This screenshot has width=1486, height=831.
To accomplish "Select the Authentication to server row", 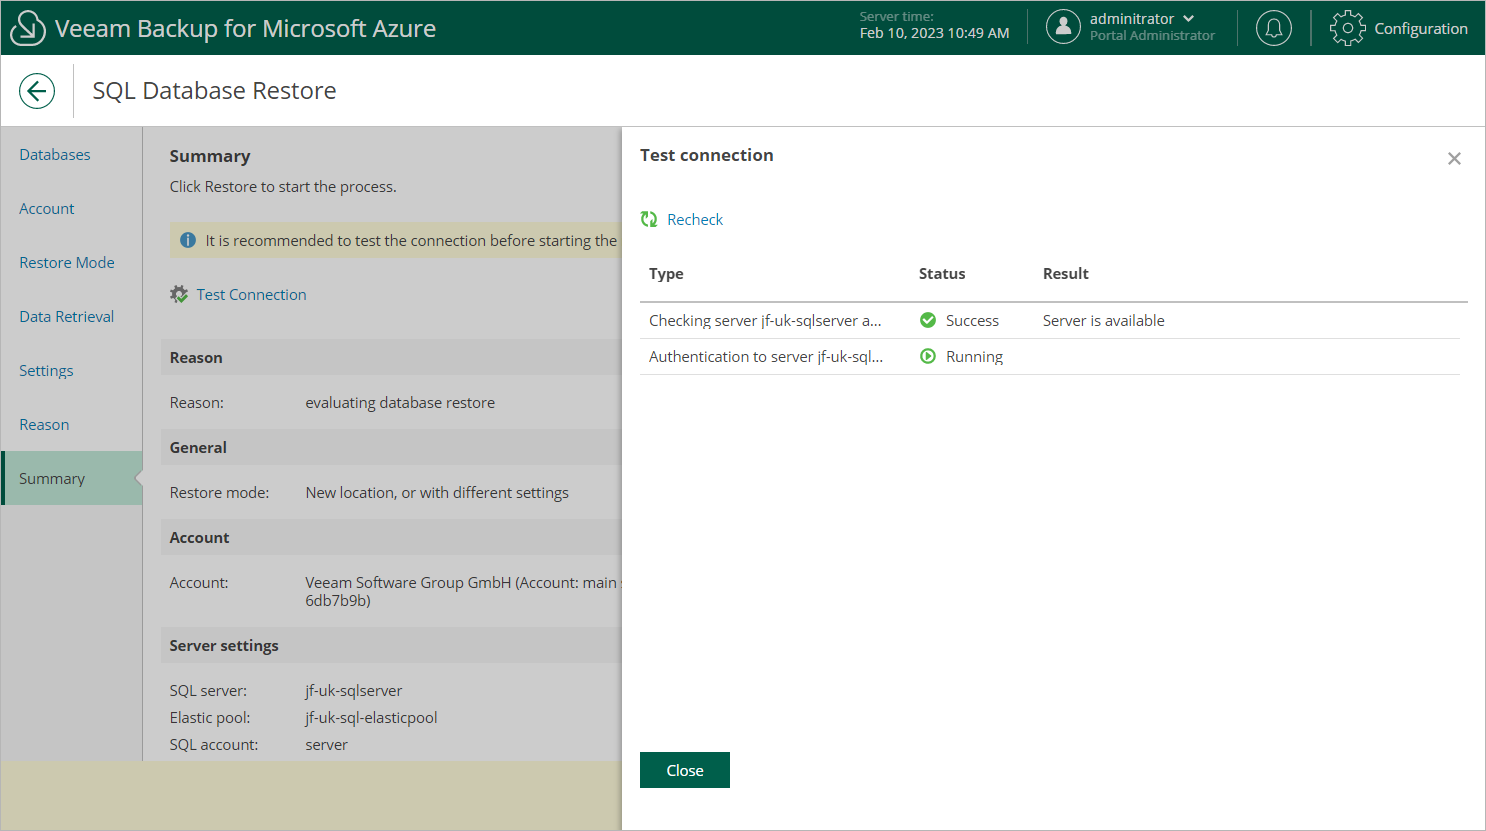I will [766, 356].
